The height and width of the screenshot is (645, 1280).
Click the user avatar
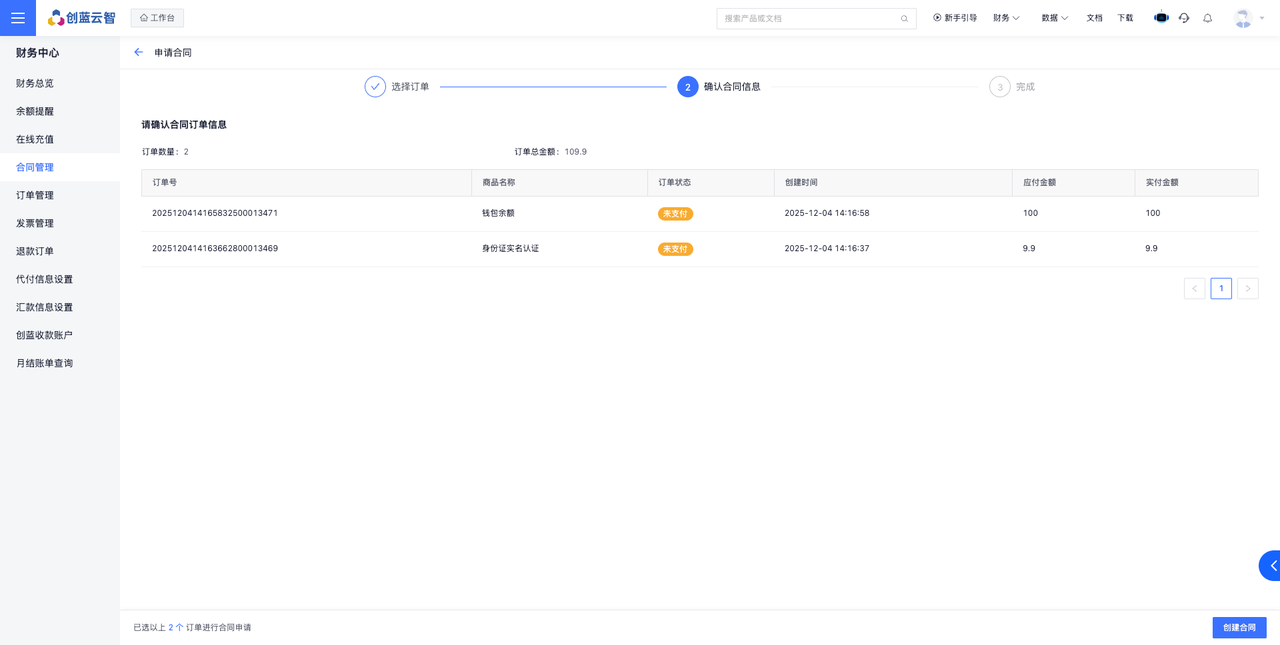[x=1243, y=18]
